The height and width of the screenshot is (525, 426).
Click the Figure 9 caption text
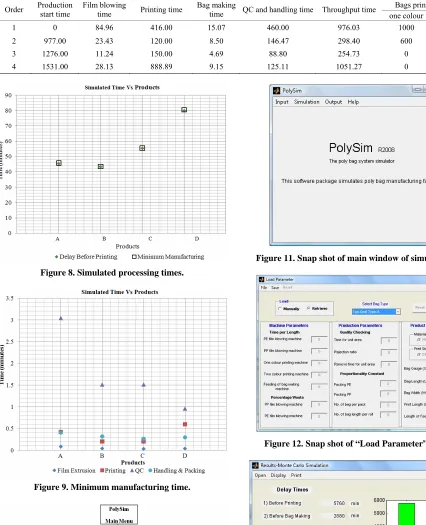coord(112,487)
